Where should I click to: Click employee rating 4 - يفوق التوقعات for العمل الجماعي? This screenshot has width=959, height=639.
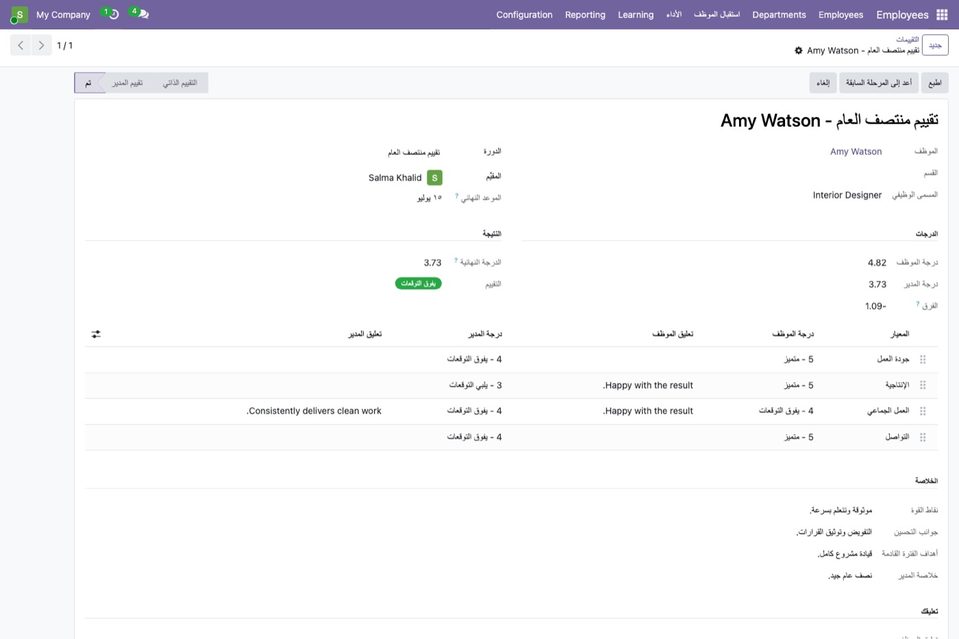(x=786, y=411)
